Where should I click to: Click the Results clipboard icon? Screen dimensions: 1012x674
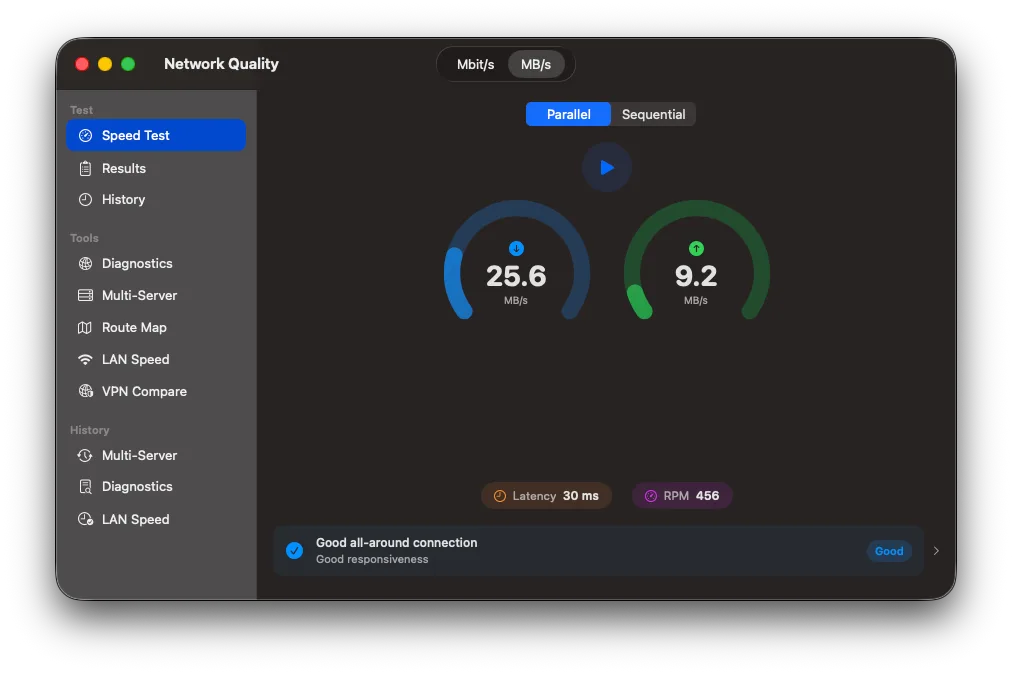click(x=85, y=168)
